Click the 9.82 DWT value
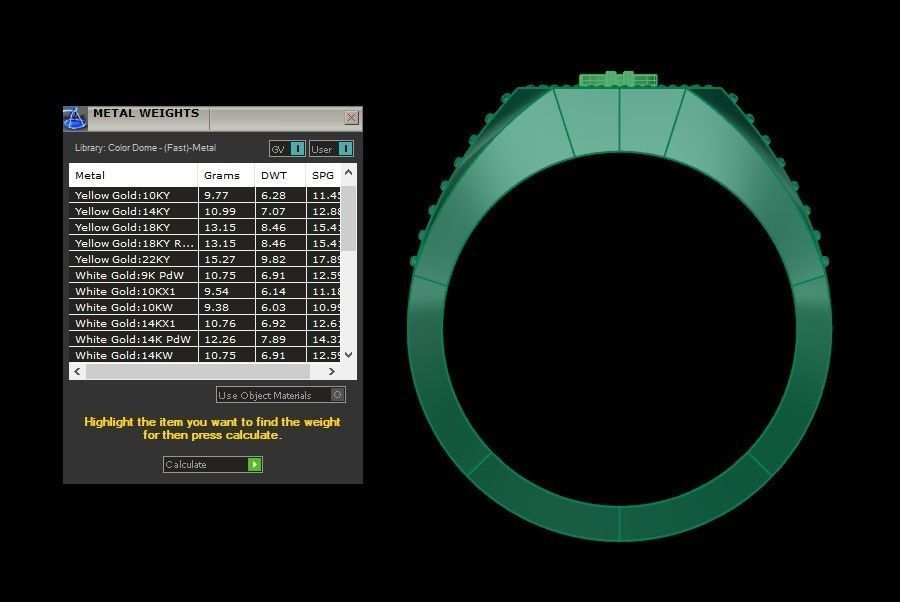900x602 pixels. click(x=273, y=259)
